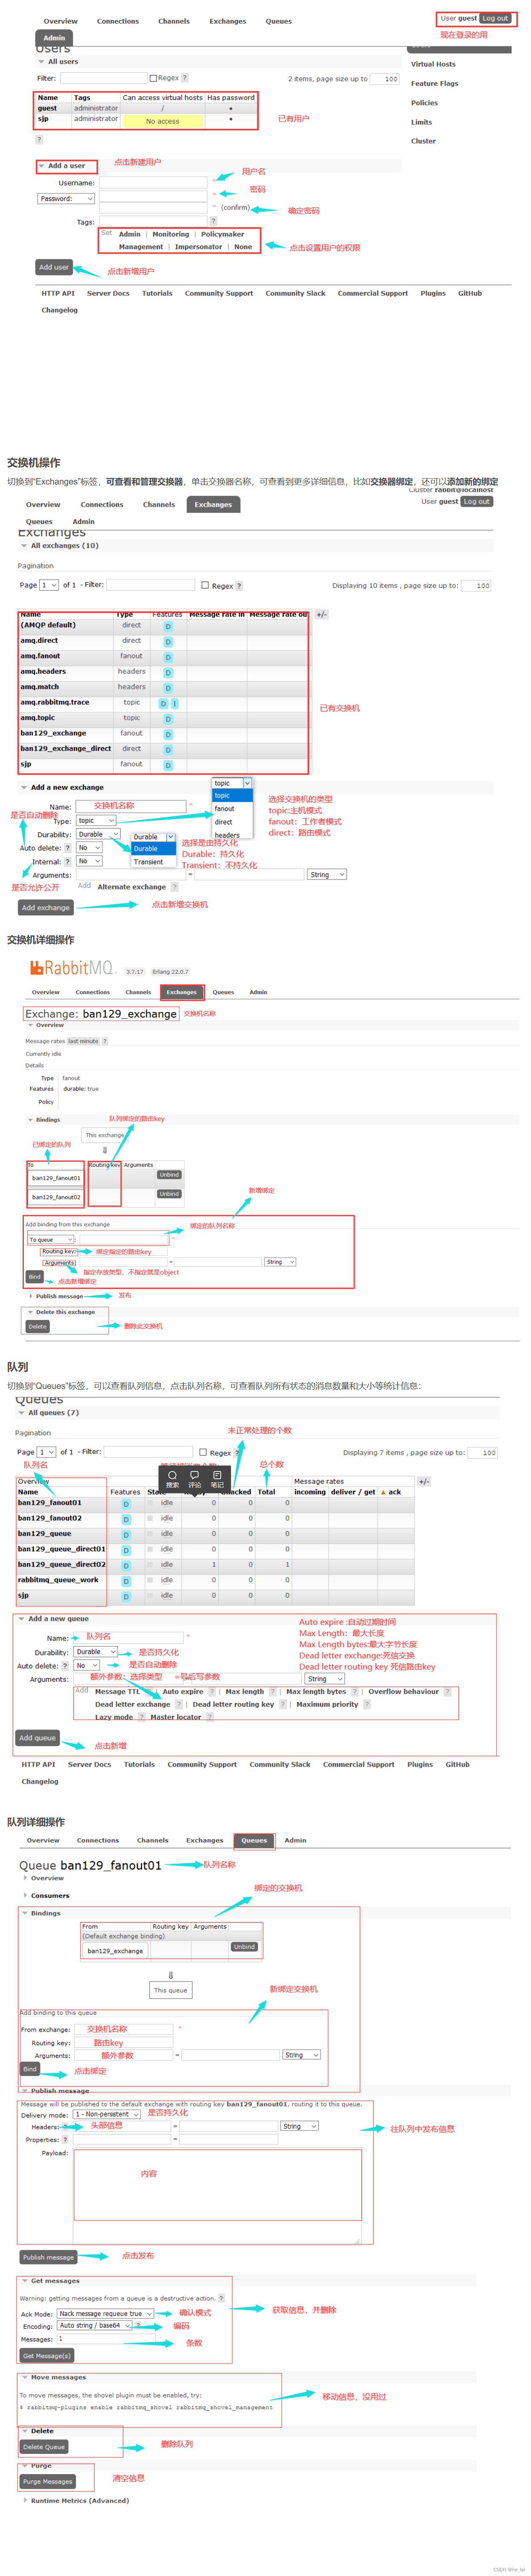531x2576 pixels.
Task: Click ban129_queue in the queues list
Action: 45,1534
